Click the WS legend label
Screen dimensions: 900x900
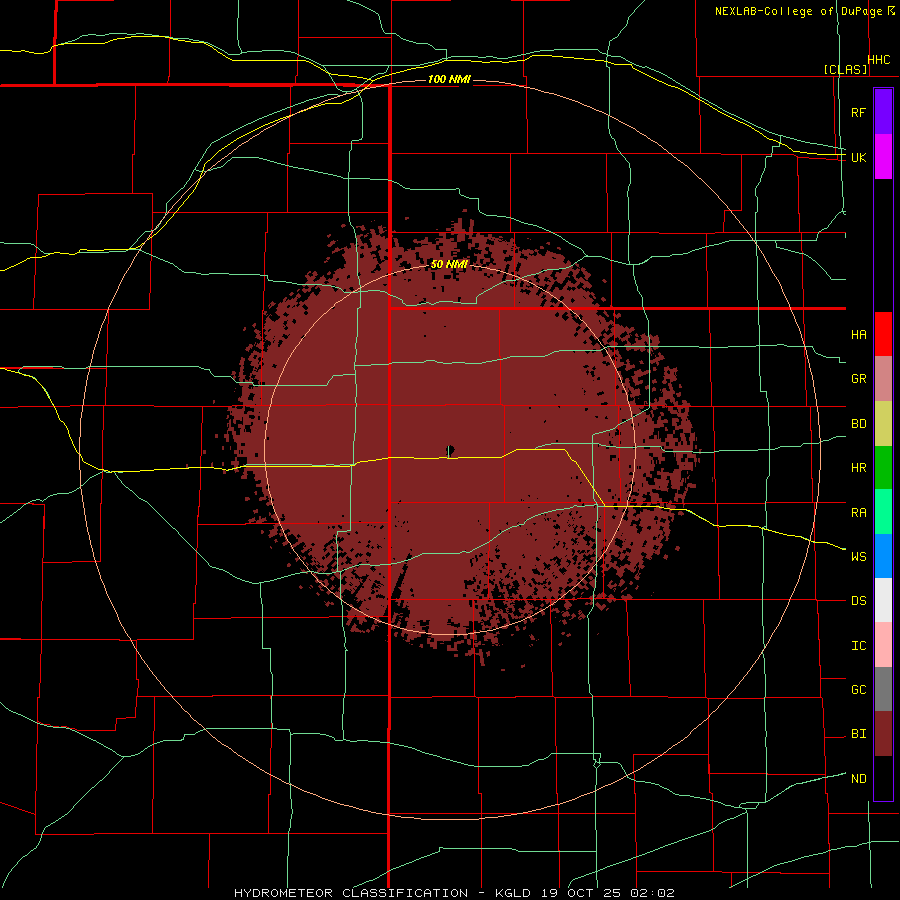tap(859, 557)
